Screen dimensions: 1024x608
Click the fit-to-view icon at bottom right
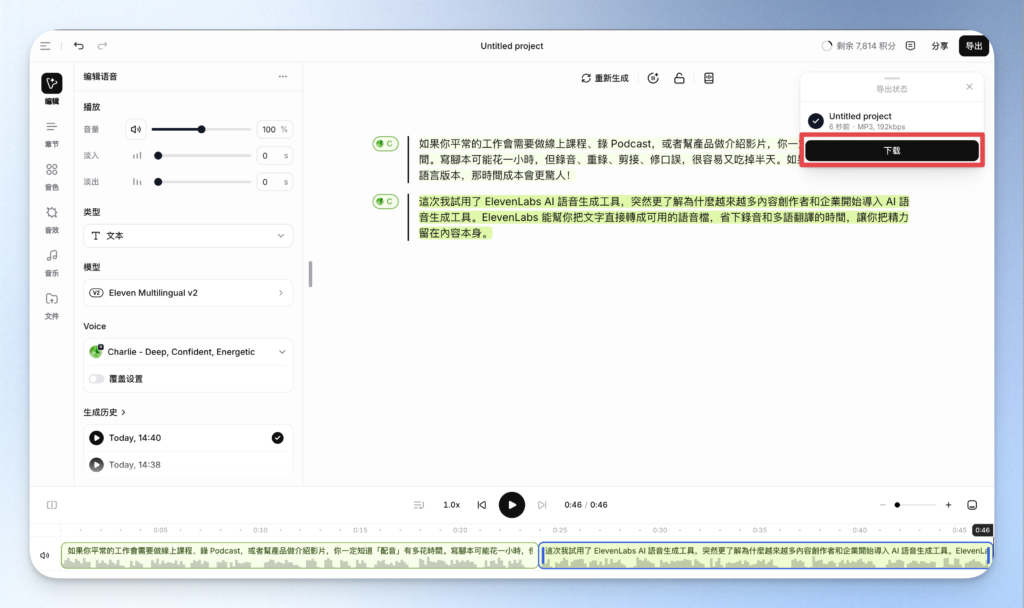972,505
